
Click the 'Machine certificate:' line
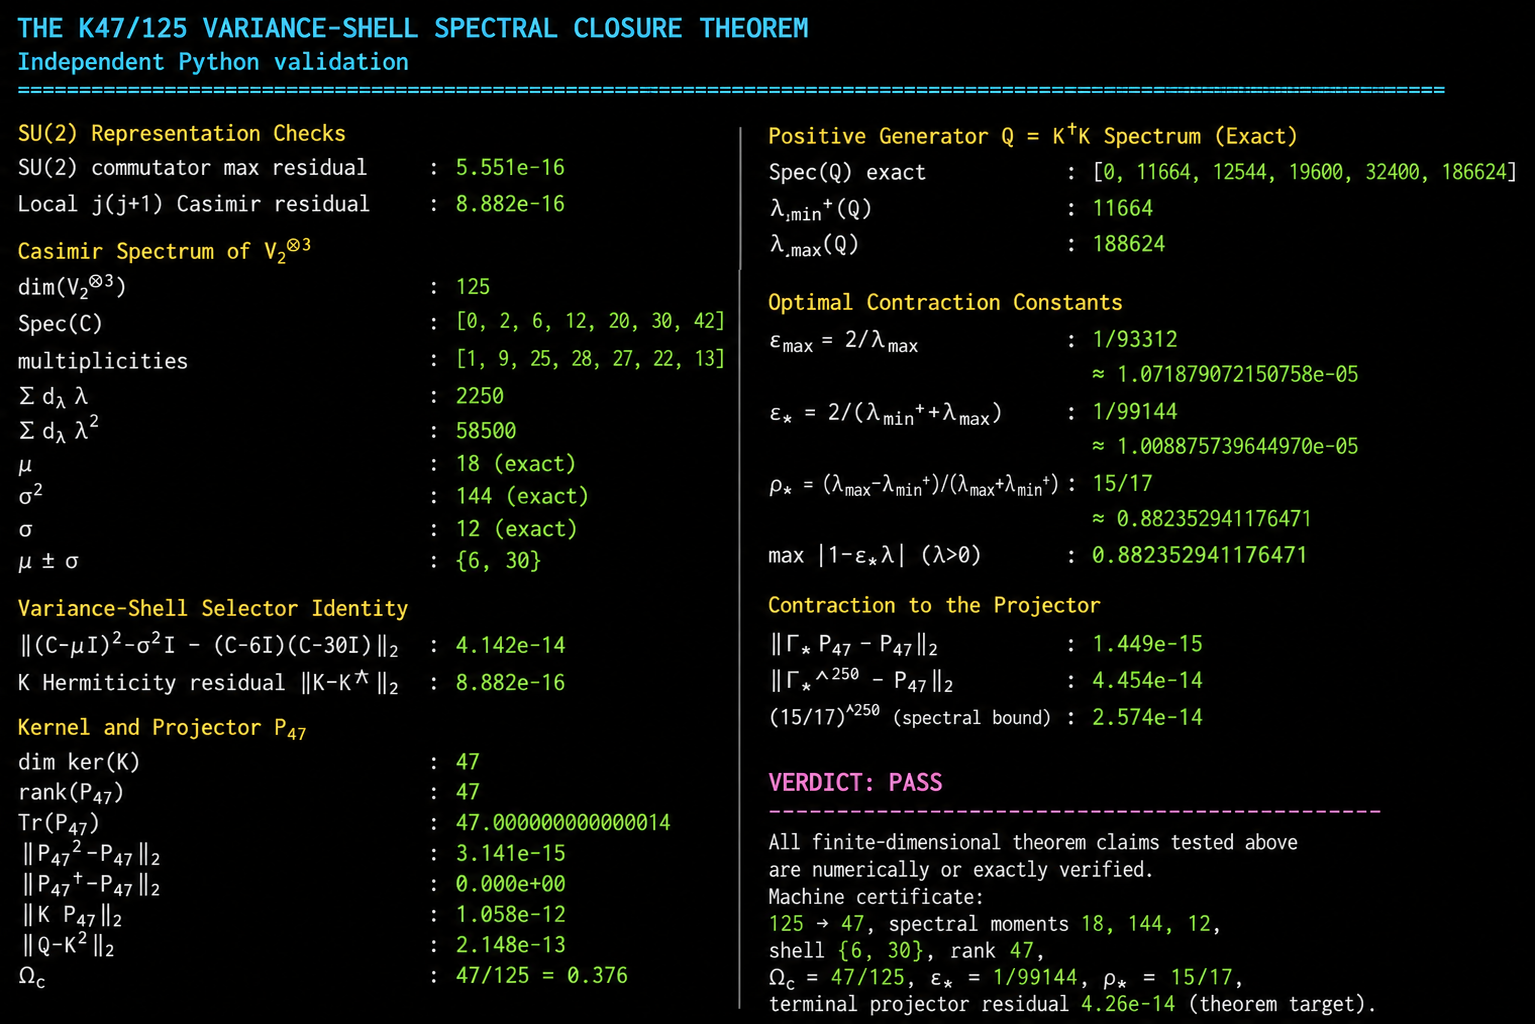876,897
